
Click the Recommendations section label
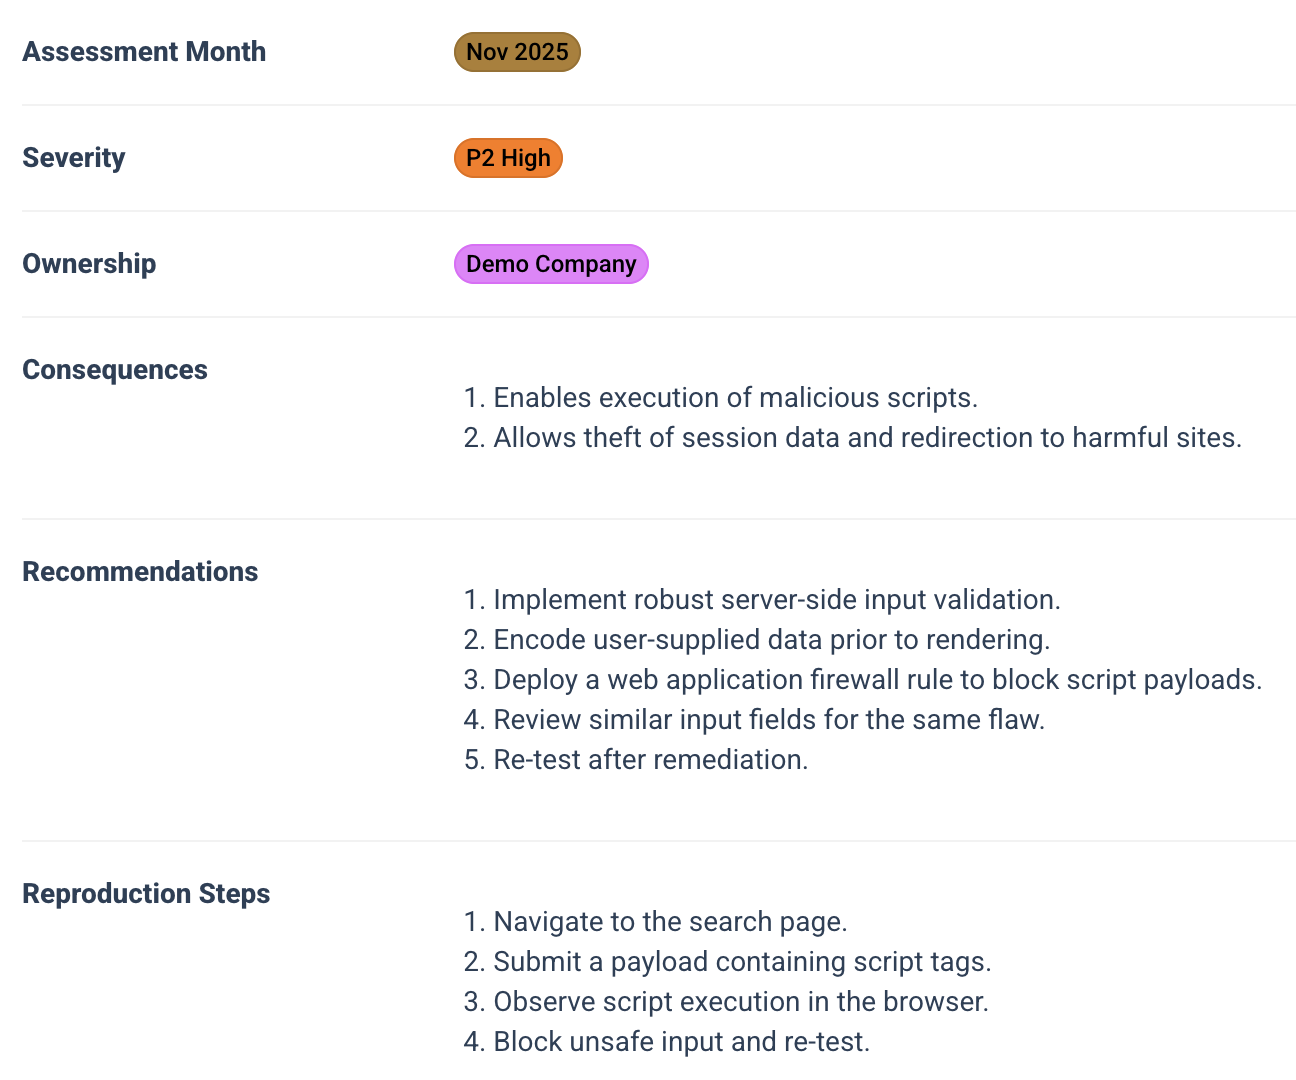[x=140, y=572]
